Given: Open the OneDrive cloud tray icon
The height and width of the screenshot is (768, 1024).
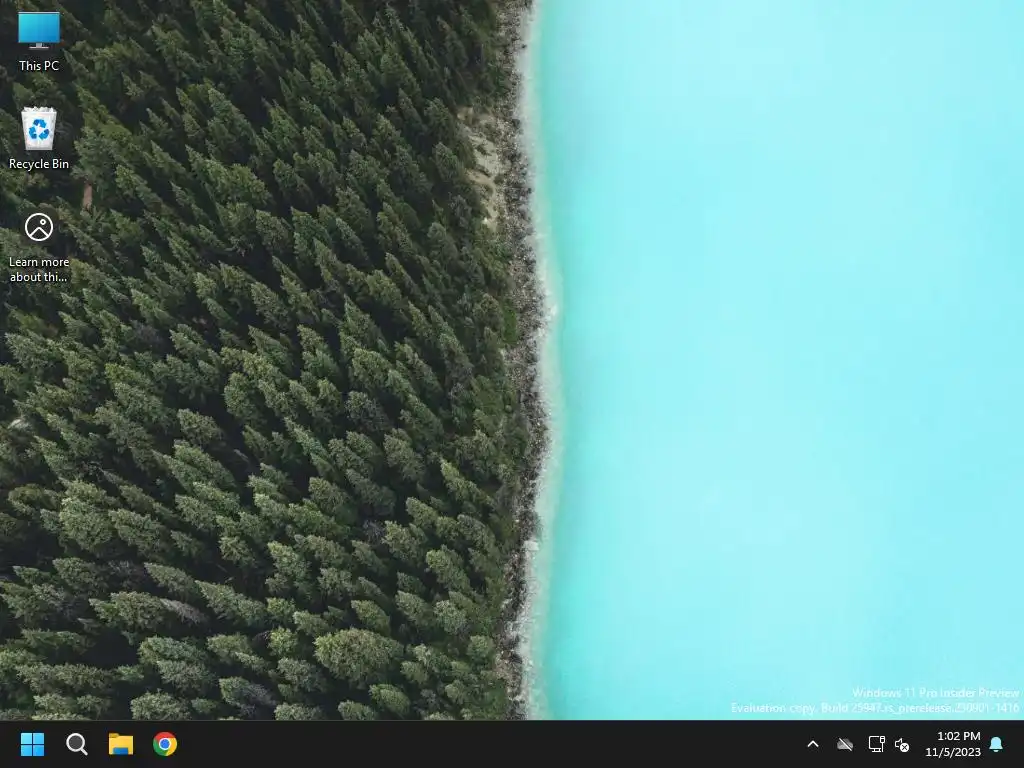Looking at the screenshot, I should [845, 744].
